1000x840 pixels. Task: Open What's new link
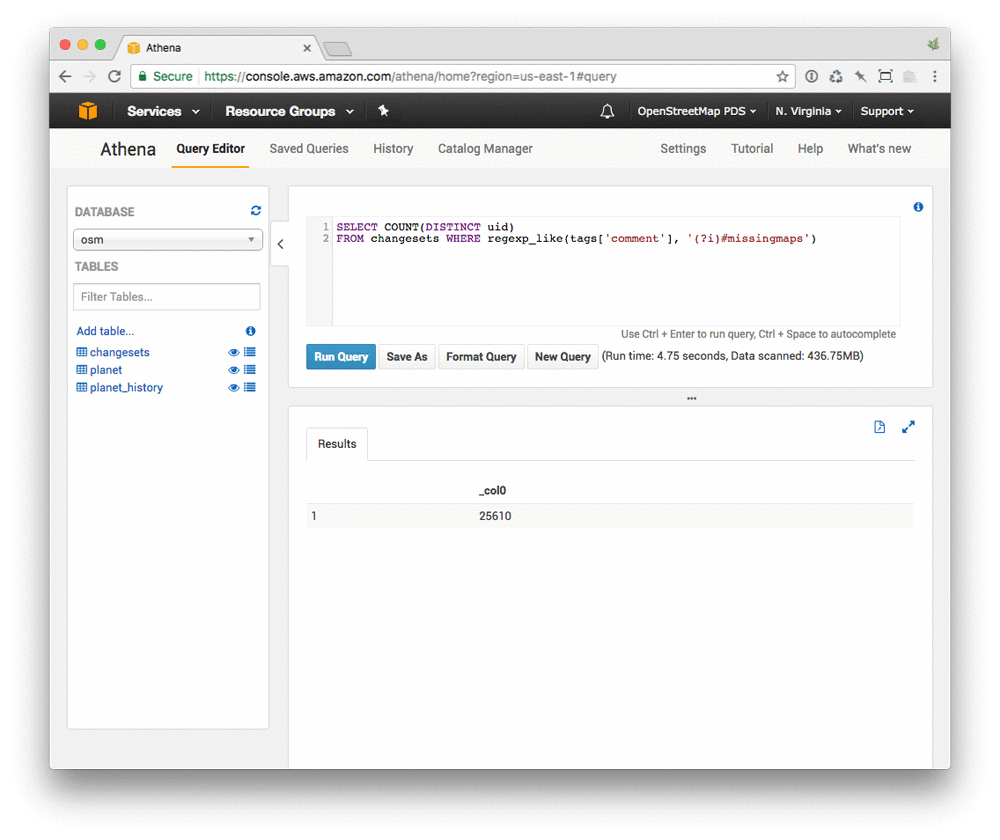click(x=879, y=149)
